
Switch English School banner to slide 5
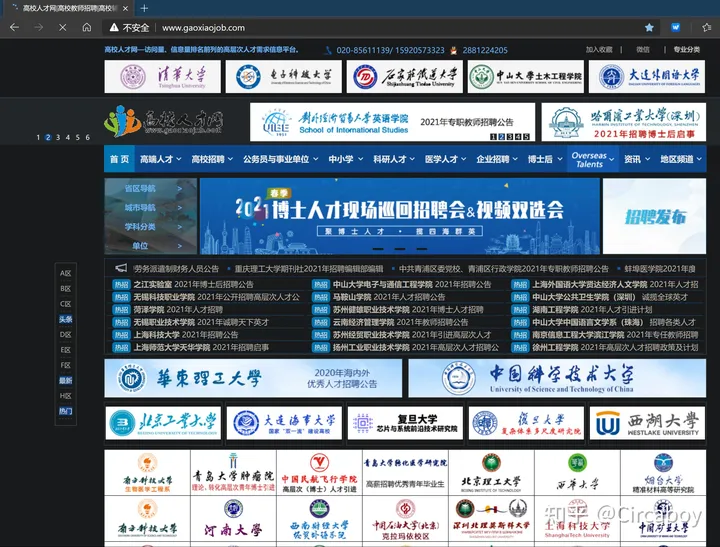tap(526, 136)
